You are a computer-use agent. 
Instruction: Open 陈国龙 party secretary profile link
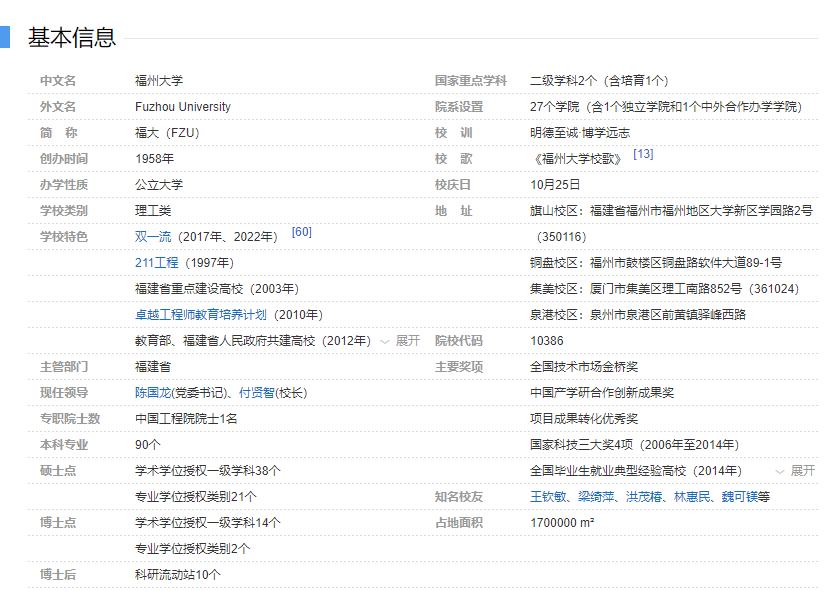coord(152,393)
